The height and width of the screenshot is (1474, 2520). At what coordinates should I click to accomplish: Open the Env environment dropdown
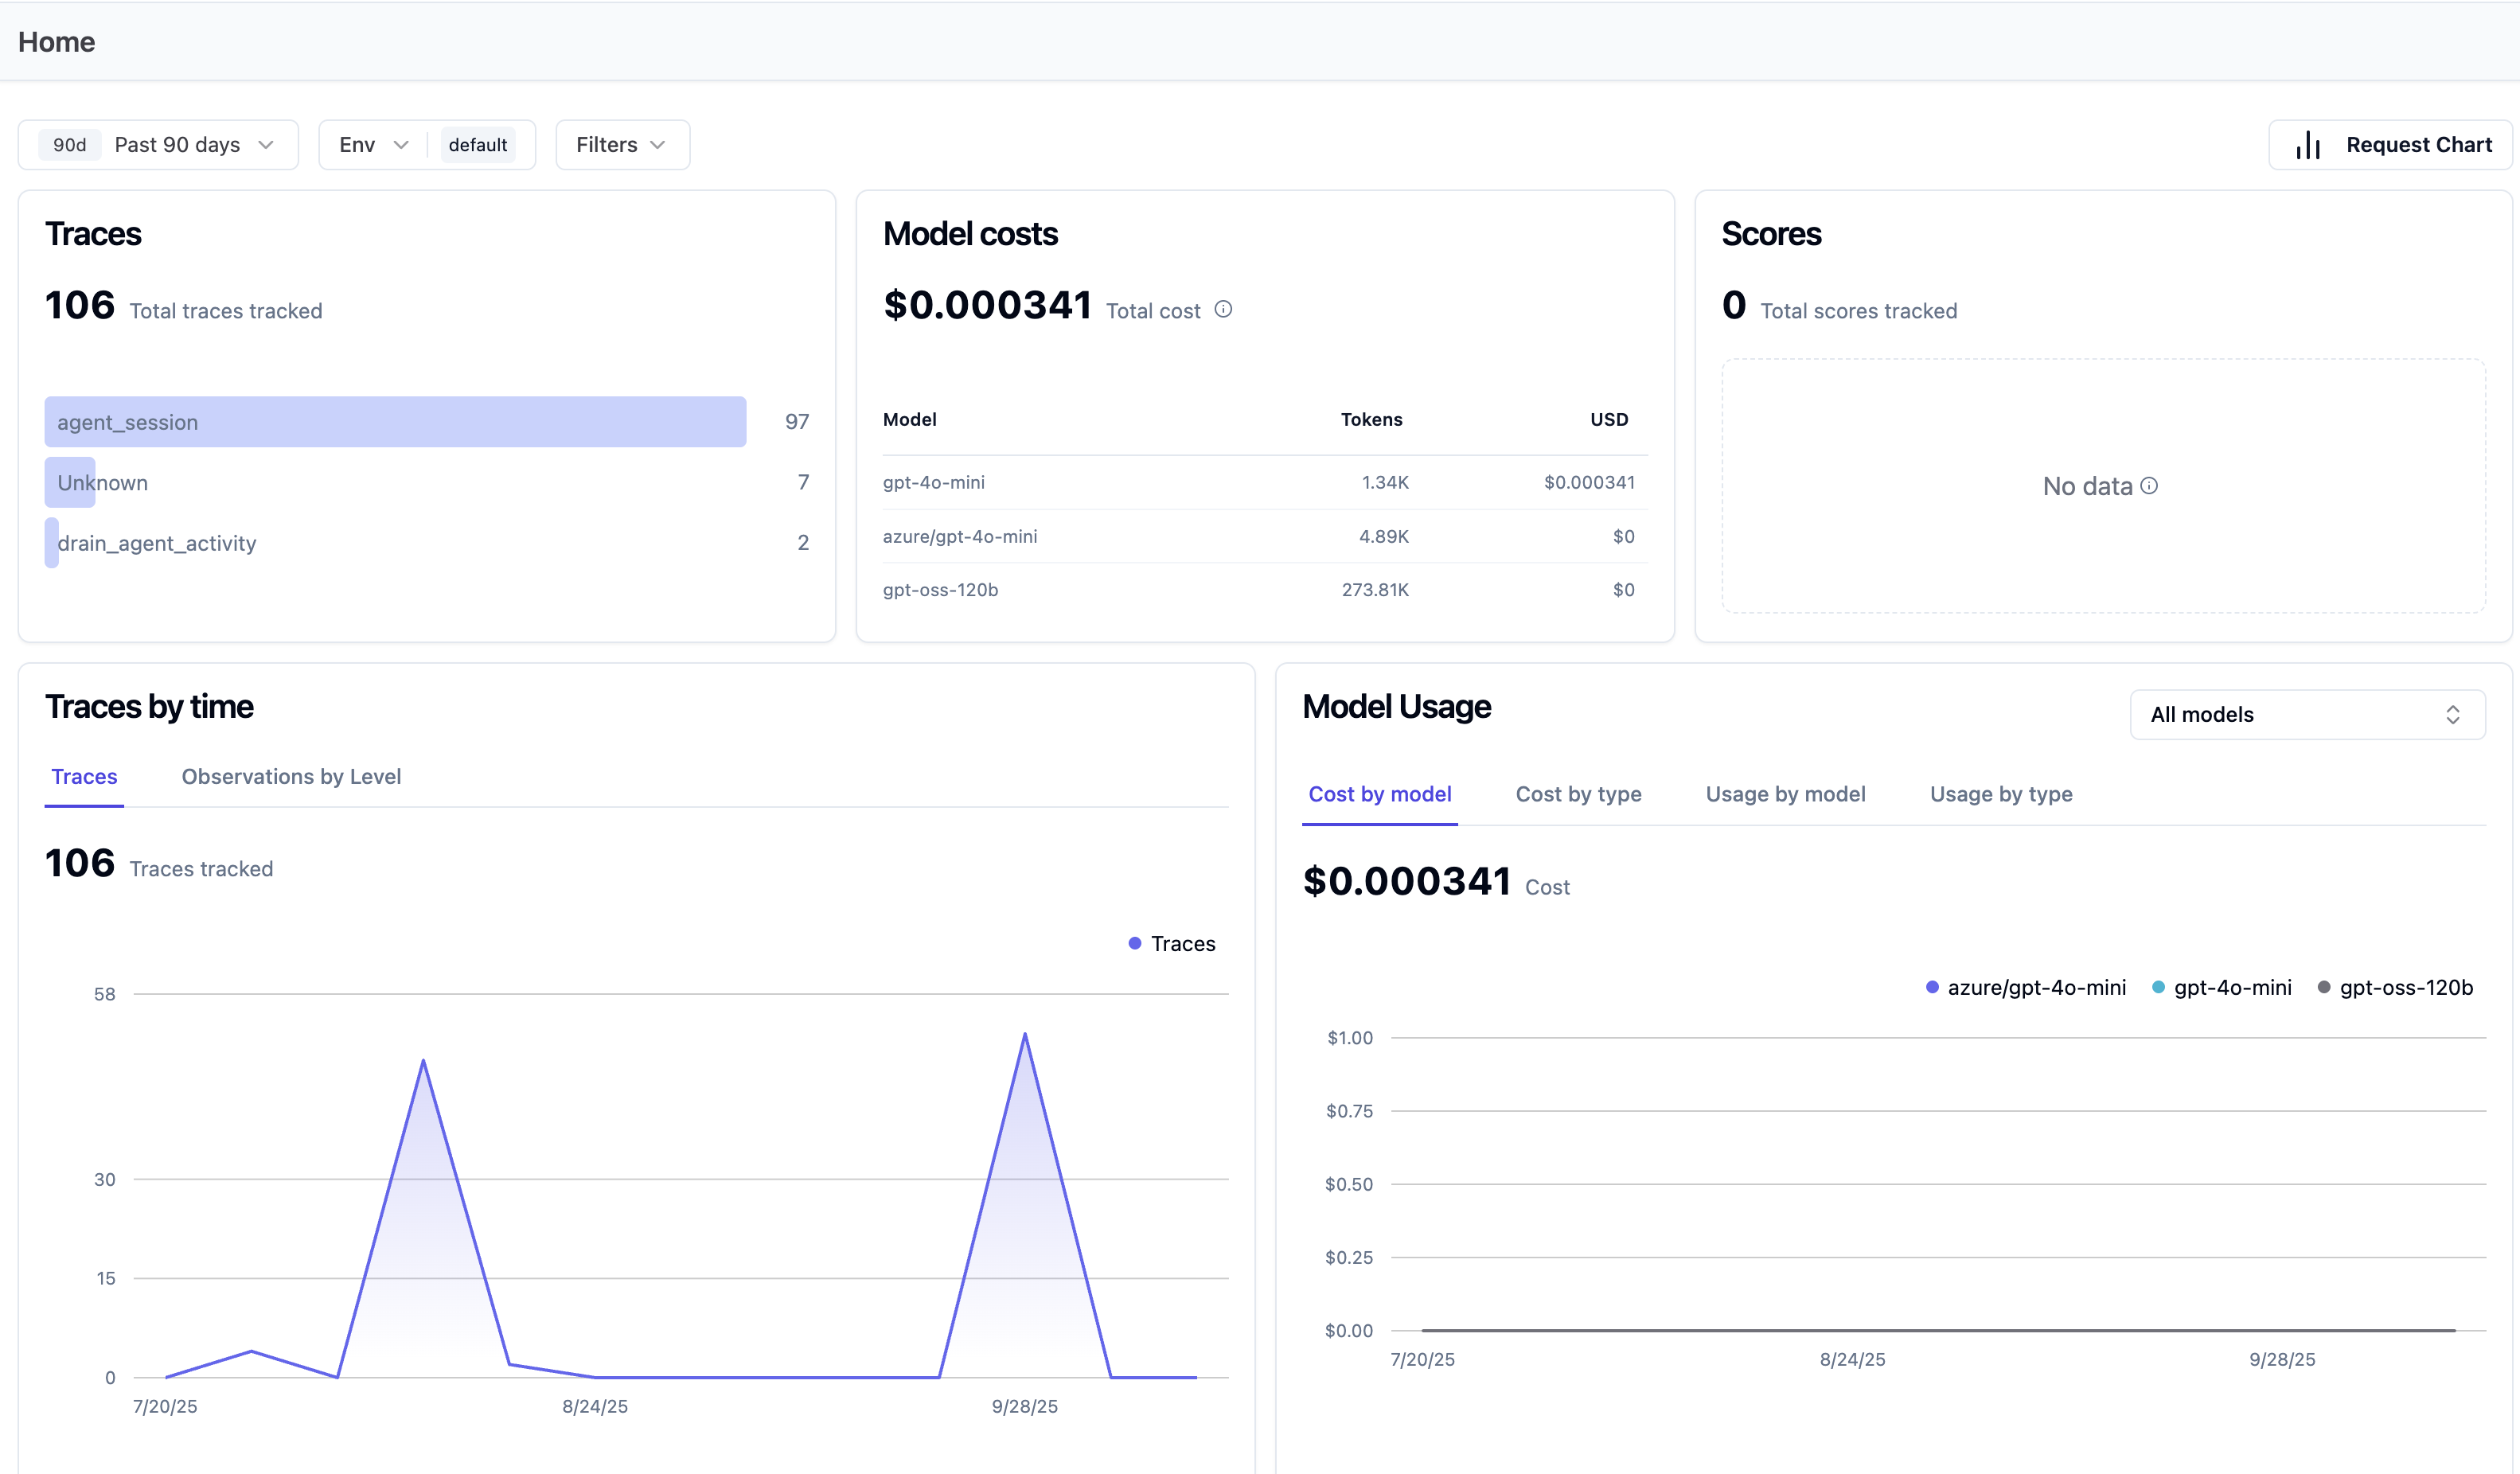point(370,145)
